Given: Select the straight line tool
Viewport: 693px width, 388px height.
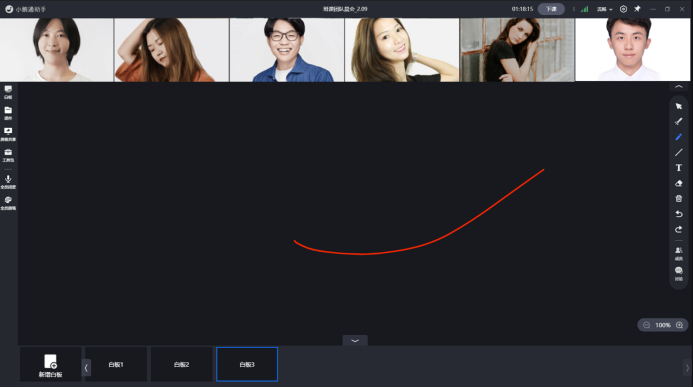Looking at the screenshot, I should coord(678,152).
